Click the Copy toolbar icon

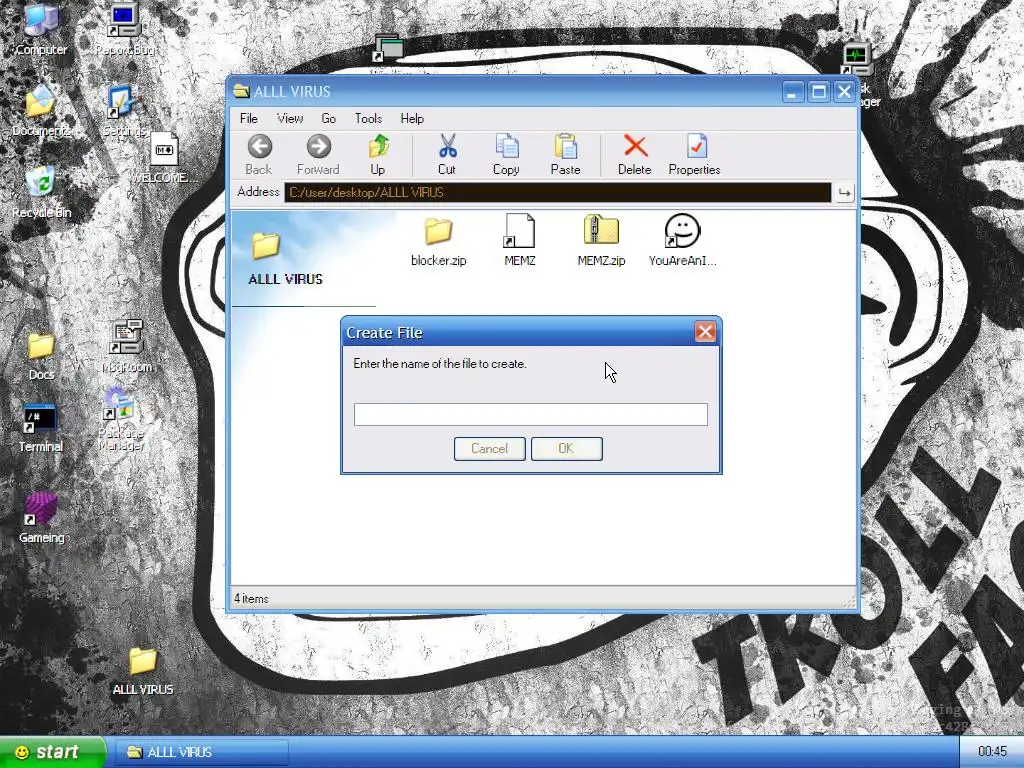coord(506,155)
